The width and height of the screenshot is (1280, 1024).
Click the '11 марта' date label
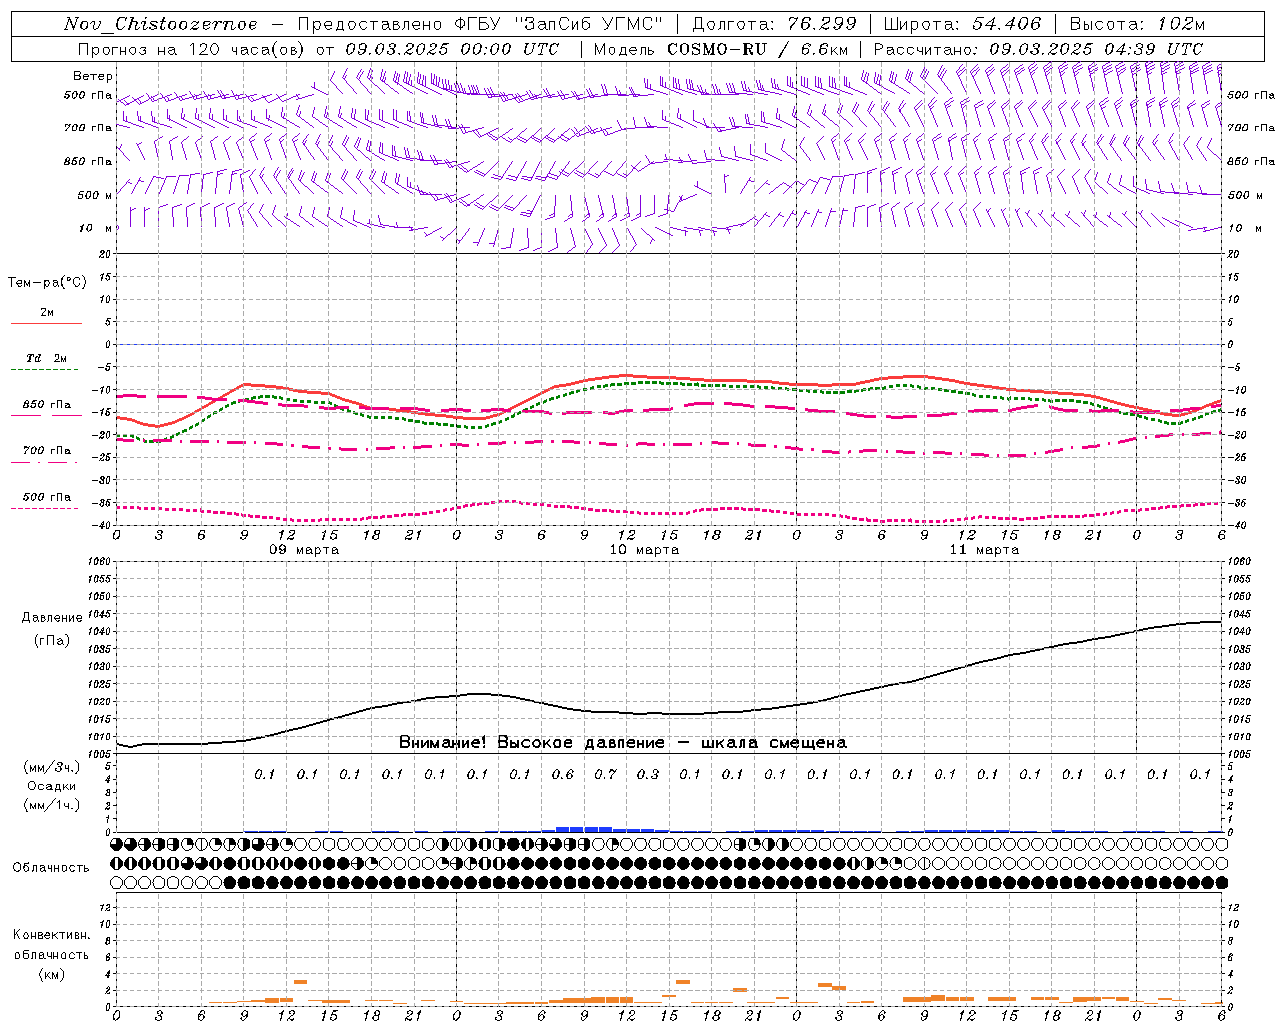coord(984,550)
